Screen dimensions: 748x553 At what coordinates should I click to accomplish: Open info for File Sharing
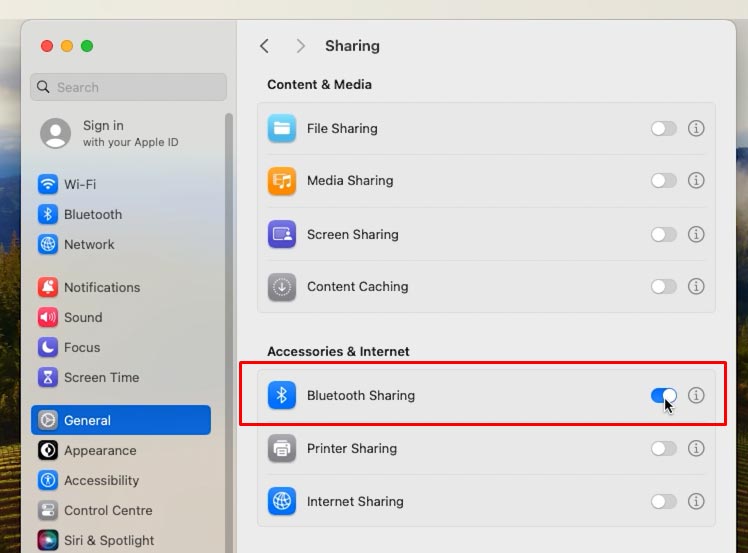click(x=696, y=128)
